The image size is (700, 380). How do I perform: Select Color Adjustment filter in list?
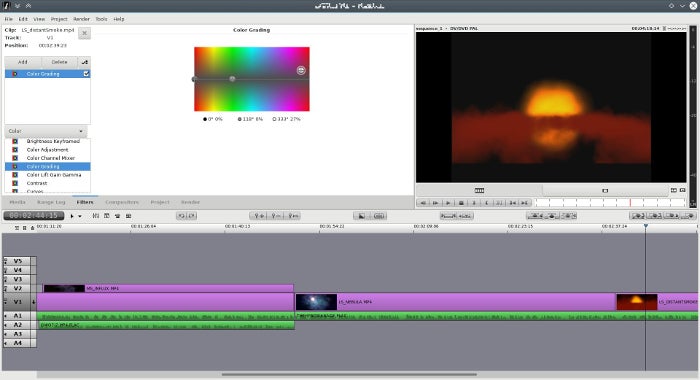47,150
